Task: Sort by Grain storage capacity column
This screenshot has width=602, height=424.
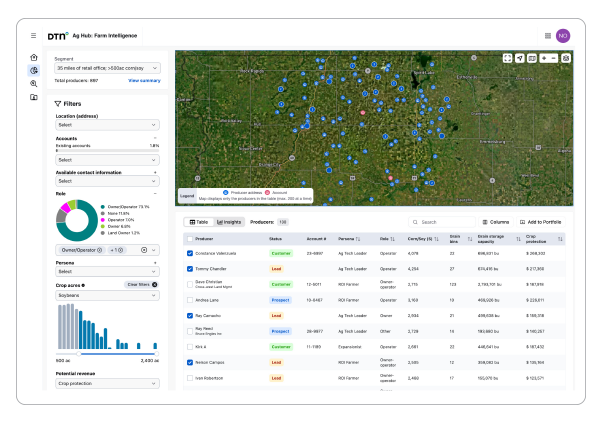Action: point(518,239)
